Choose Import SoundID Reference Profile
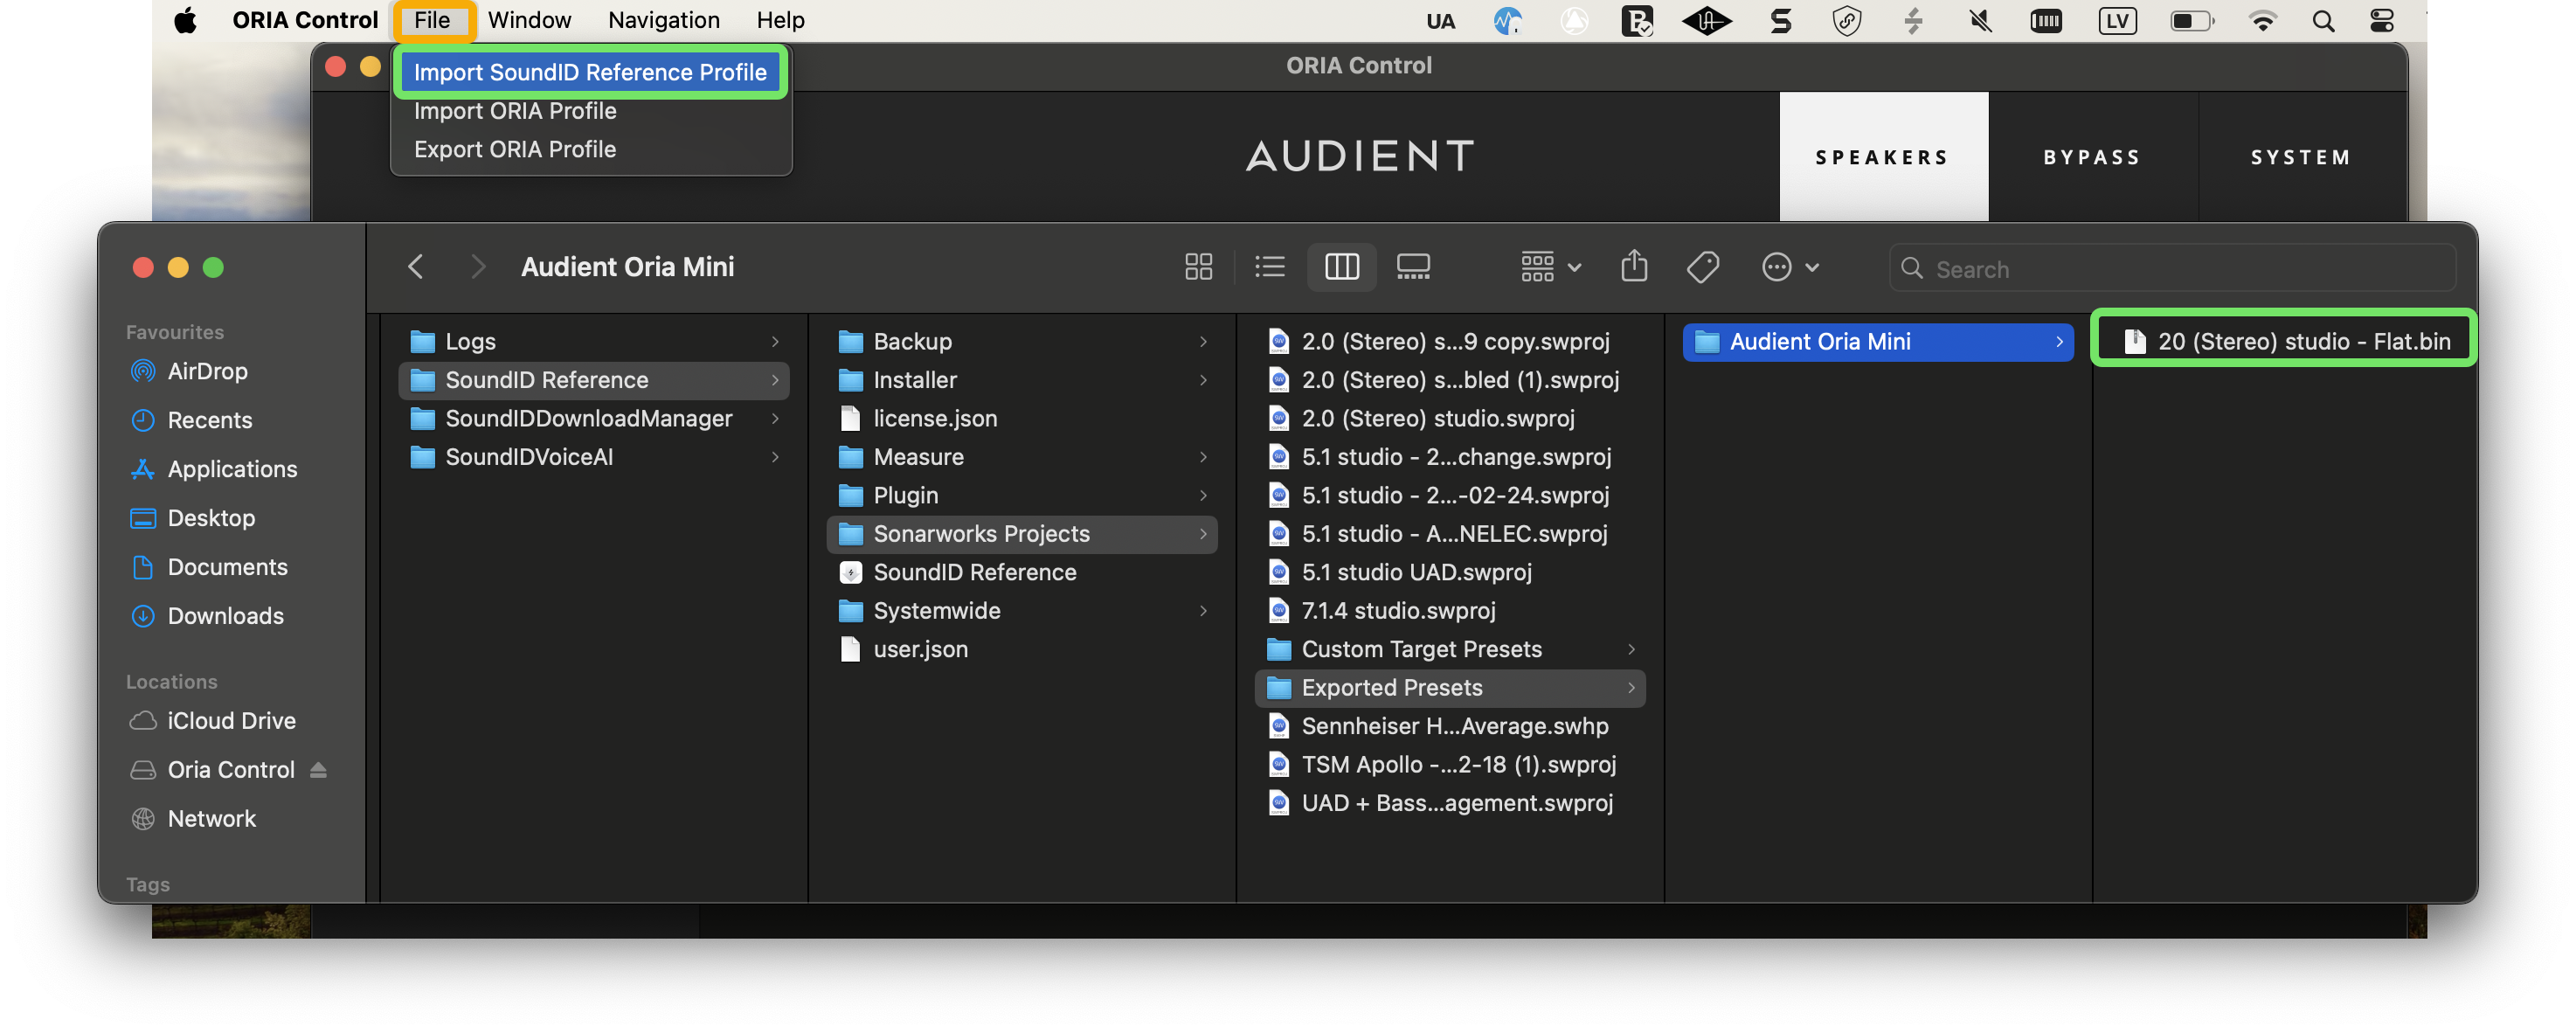Image resolution: width=2576 pixels, height=1033 pixels. point(590,72)
